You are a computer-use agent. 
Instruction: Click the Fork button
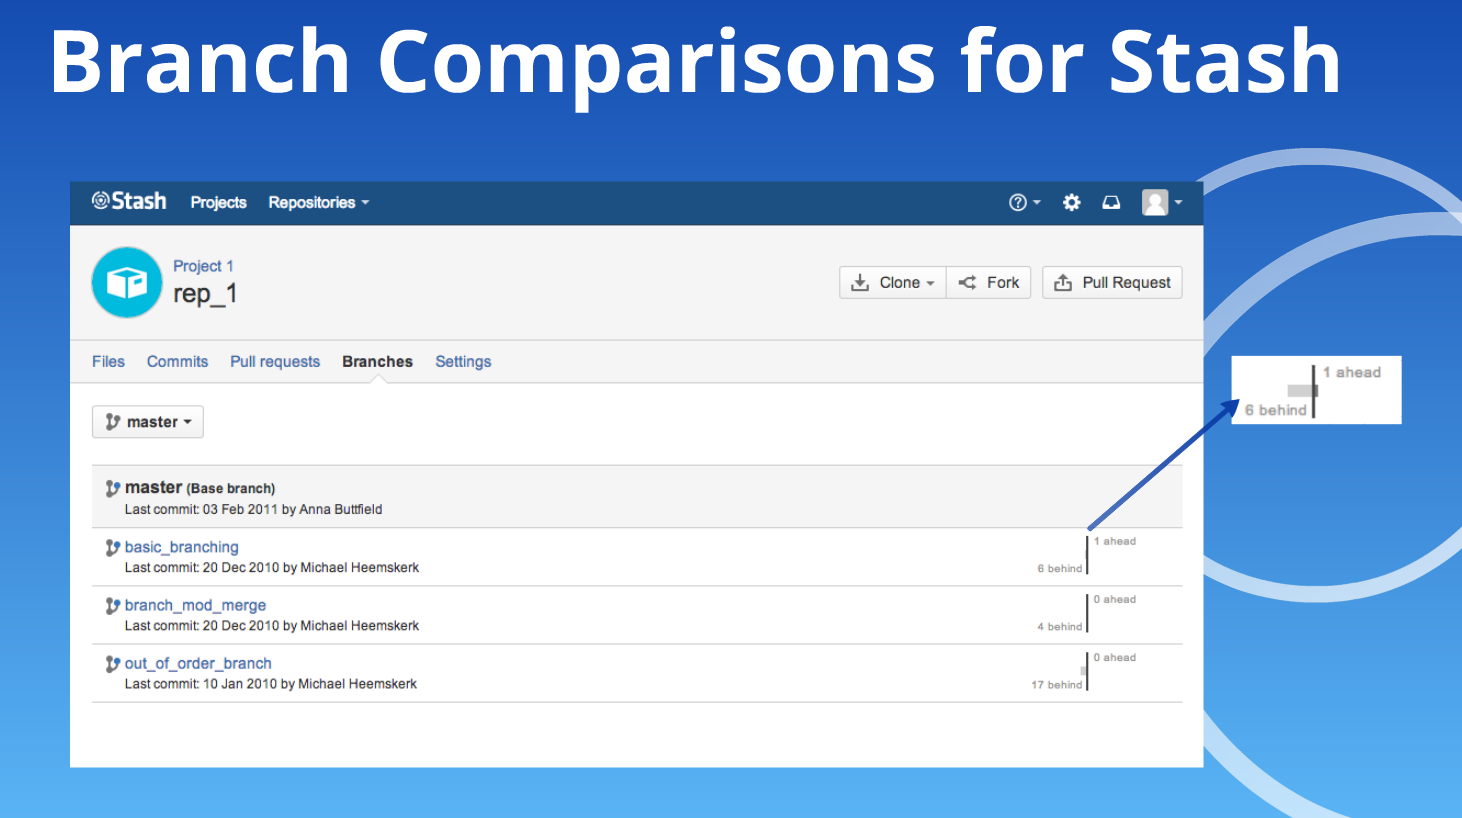pos(988,282)
